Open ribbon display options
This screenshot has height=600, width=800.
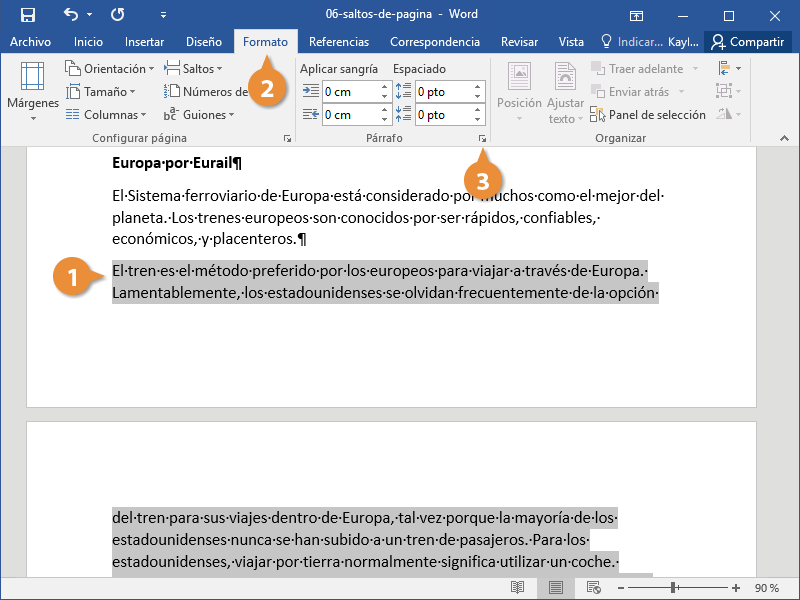636,16
